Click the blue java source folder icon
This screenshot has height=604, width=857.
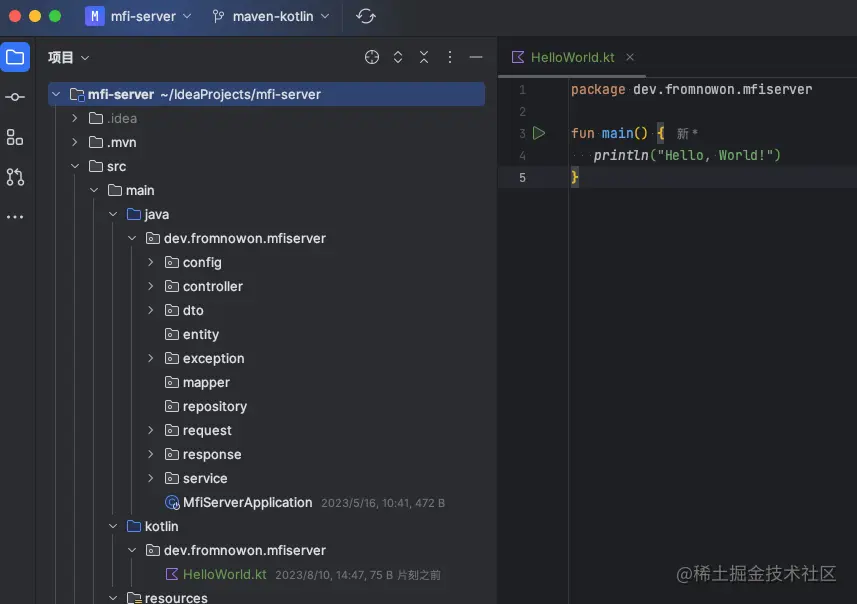(x=134, y=214)
